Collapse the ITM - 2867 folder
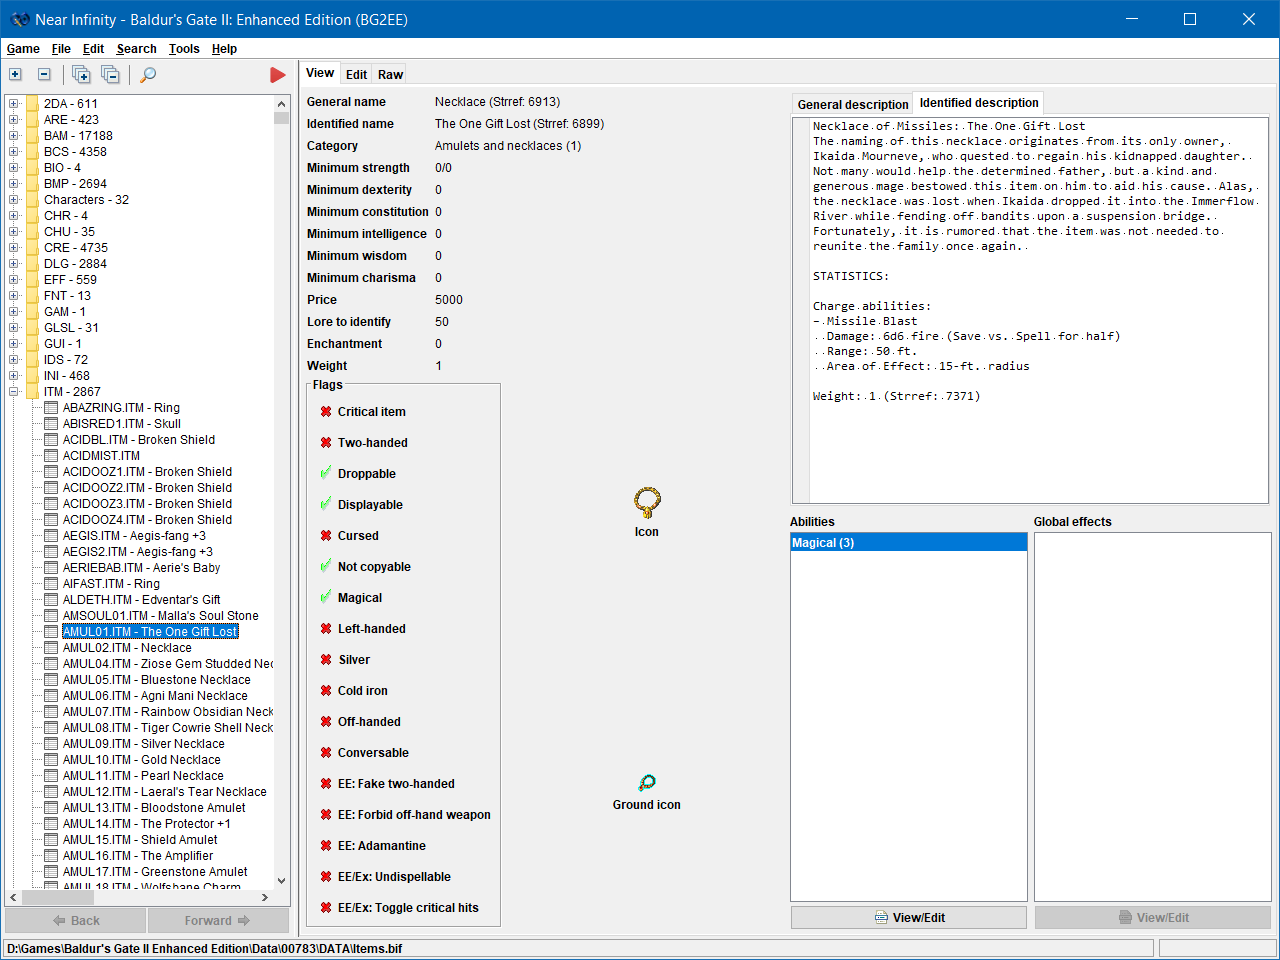The image size is (1280, 960). coord(14,392)
